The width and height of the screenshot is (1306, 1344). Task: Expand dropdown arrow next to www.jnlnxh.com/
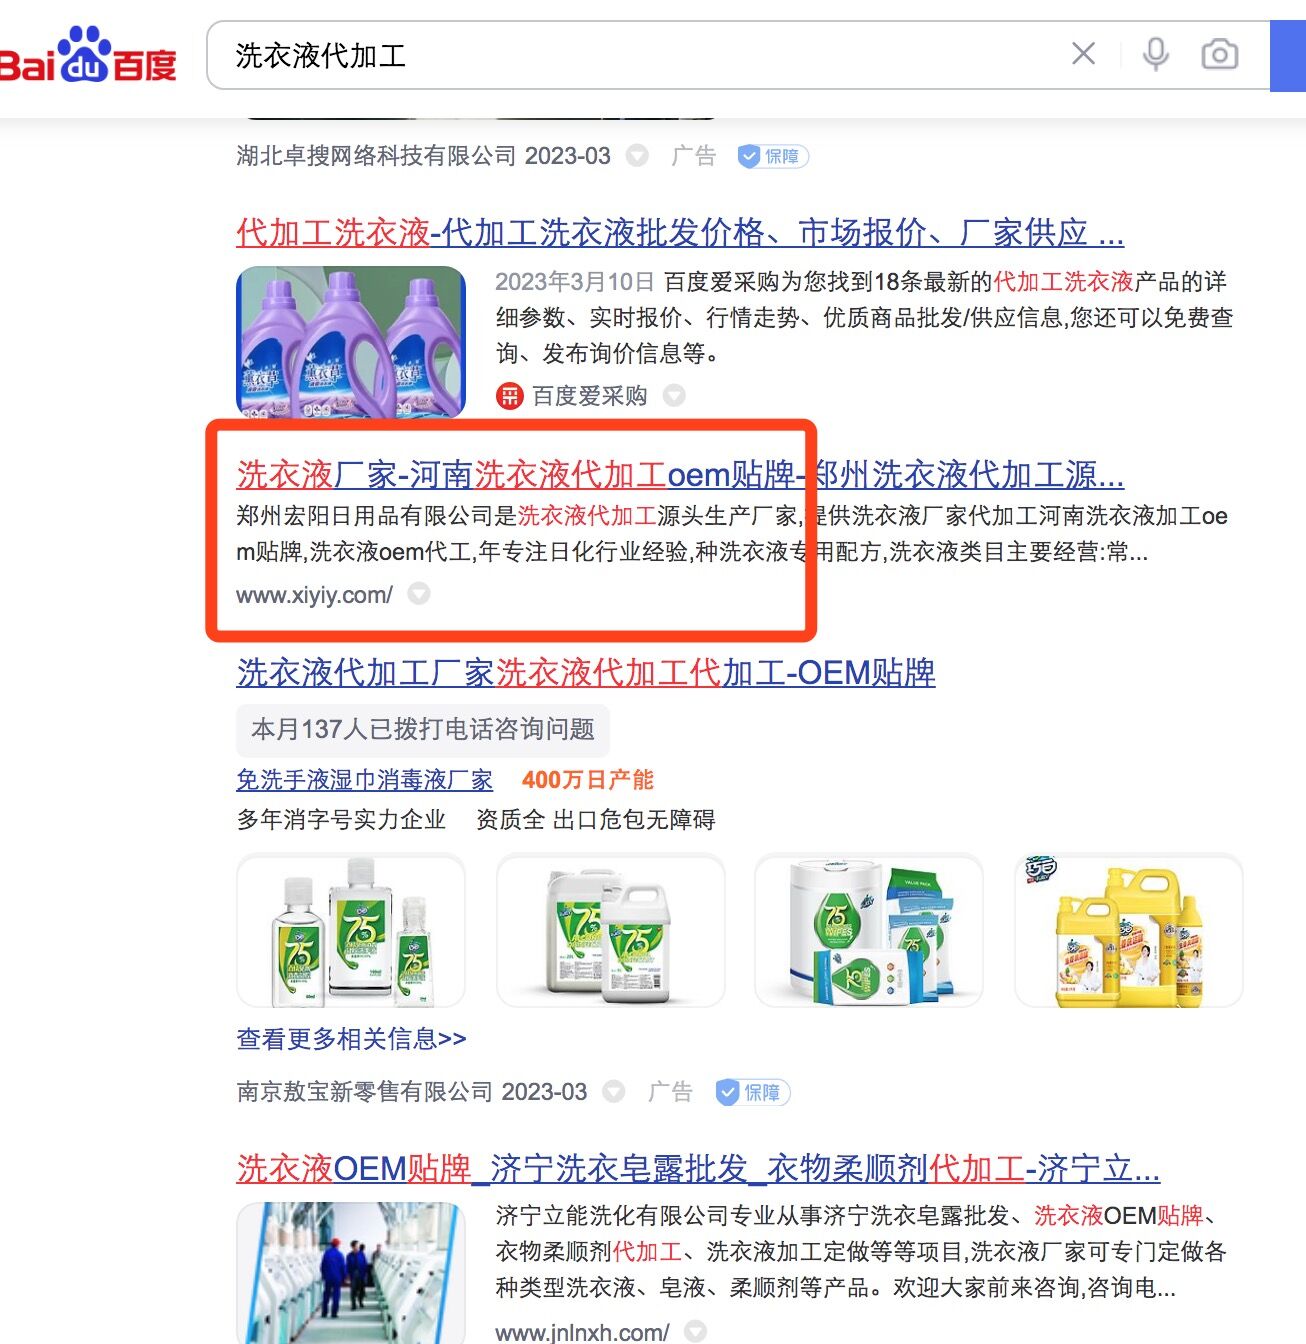[x=695, y=1332]
